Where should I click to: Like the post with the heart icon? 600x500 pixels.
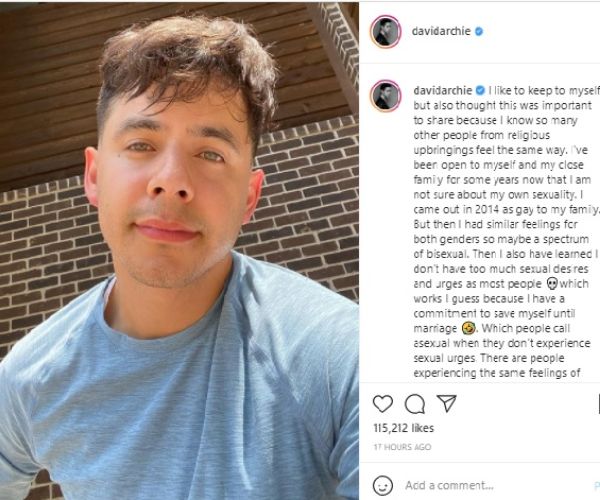(383, 404)
